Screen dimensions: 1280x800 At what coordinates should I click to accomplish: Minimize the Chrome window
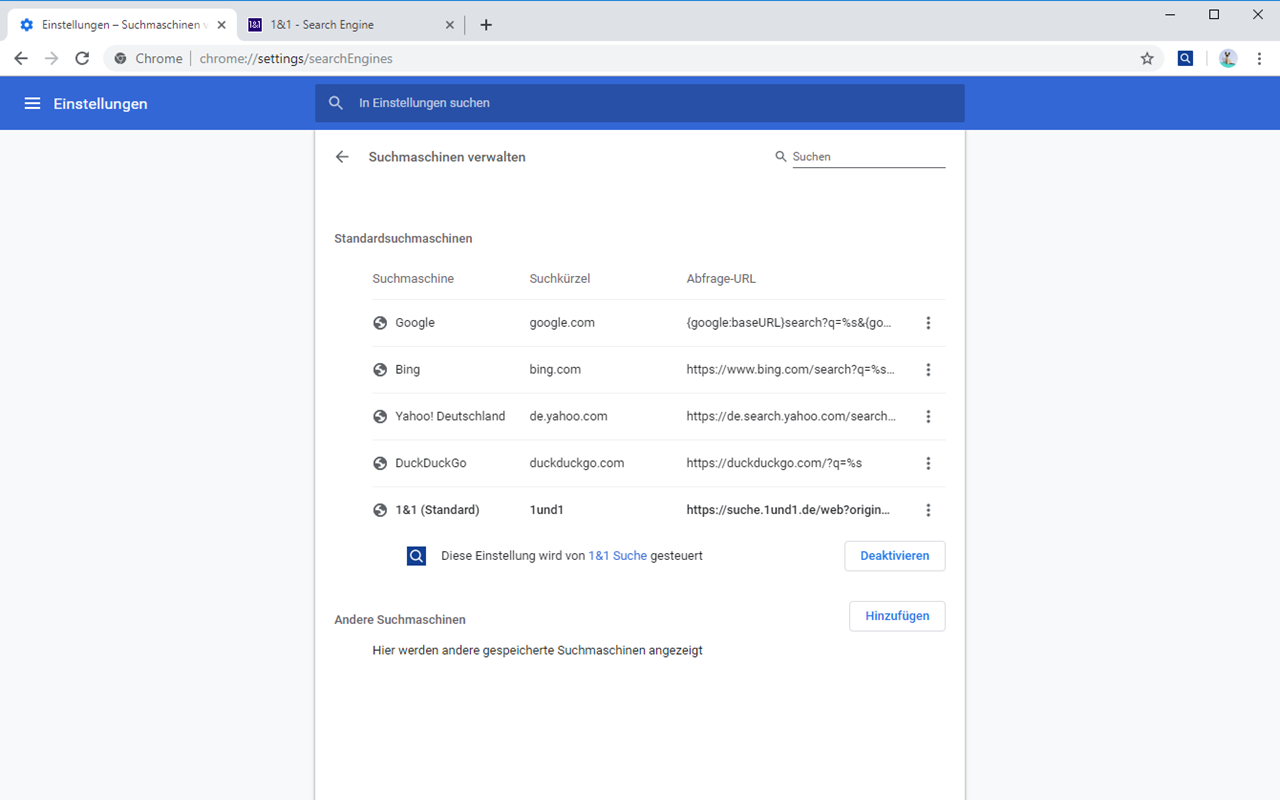(1169, 14)
